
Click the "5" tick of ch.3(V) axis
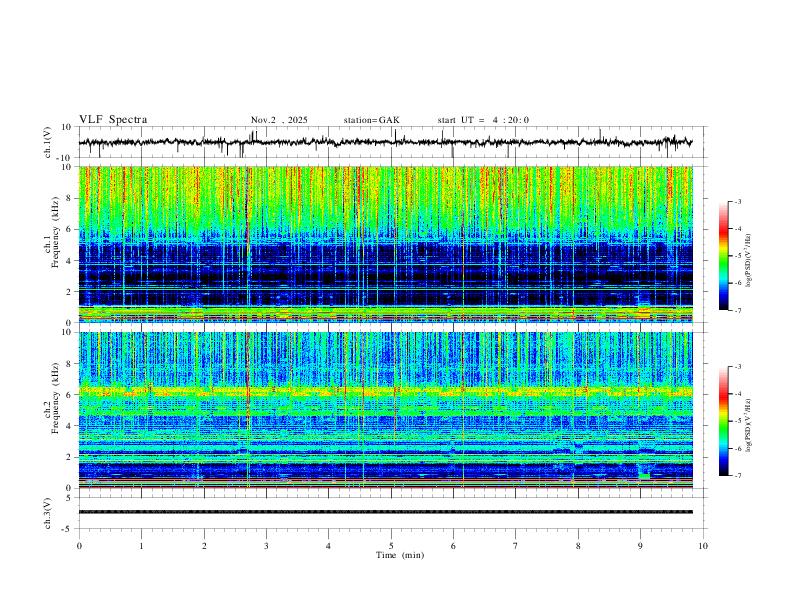[x=70, y=497]
